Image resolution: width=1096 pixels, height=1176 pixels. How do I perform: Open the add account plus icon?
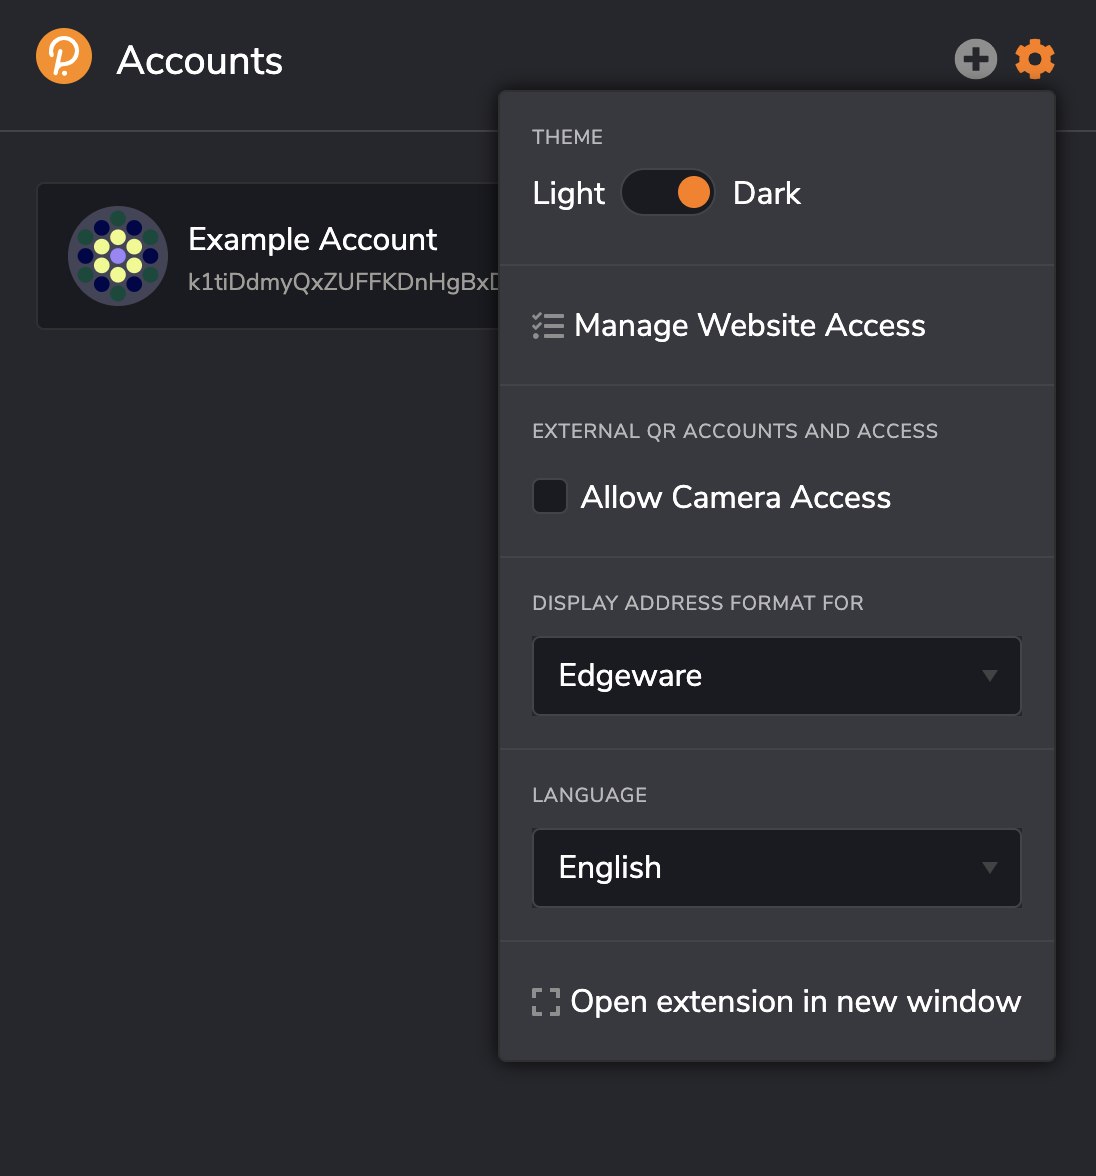975,59
